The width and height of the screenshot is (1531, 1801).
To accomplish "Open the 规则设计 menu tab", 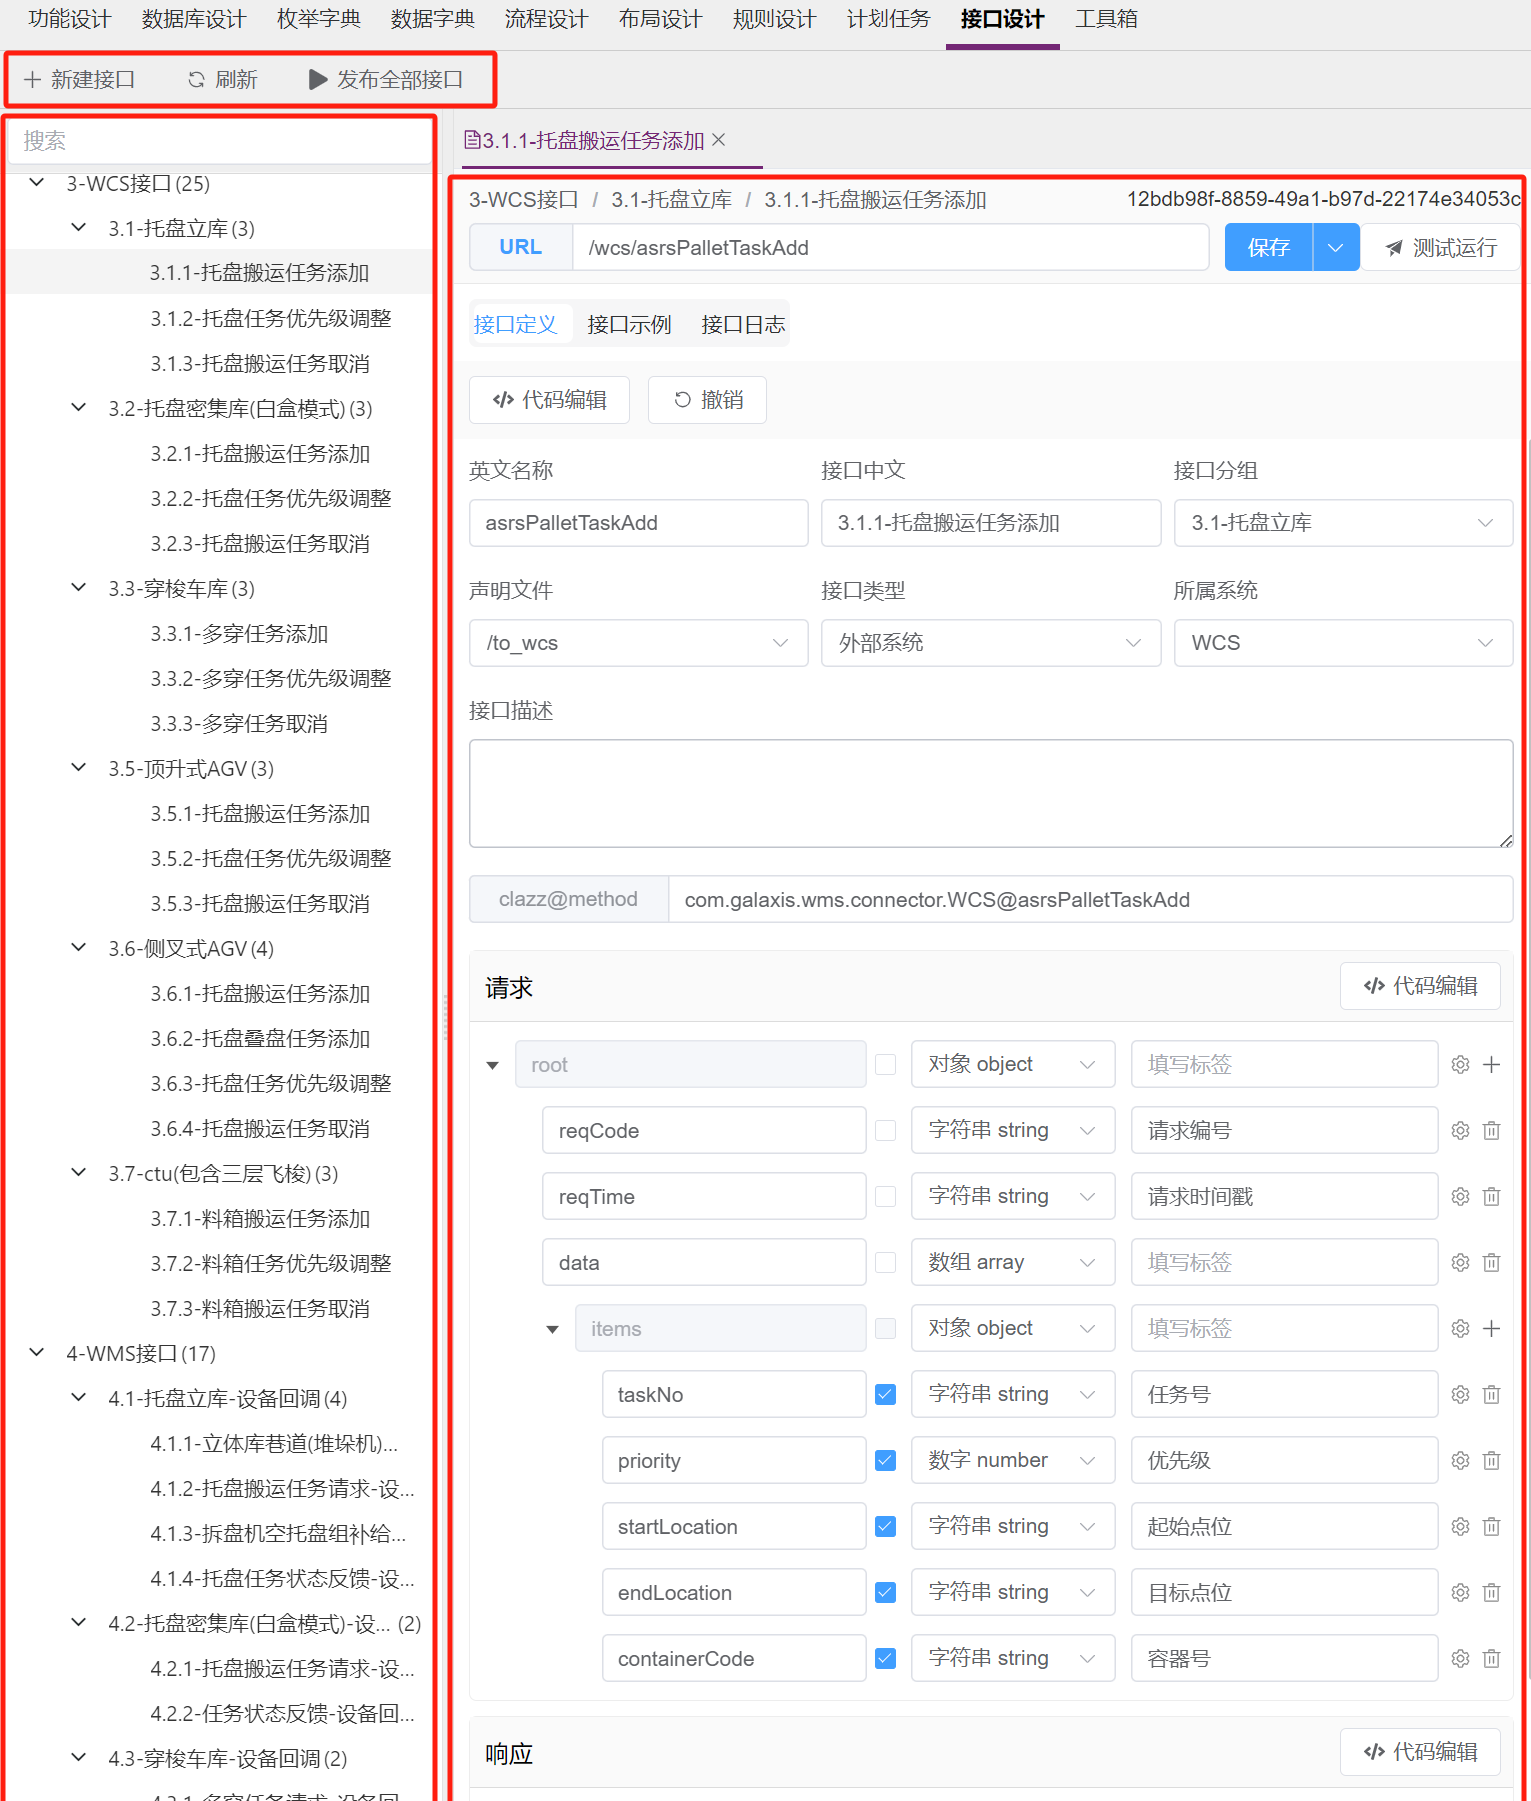I will (x=774, y=19).
